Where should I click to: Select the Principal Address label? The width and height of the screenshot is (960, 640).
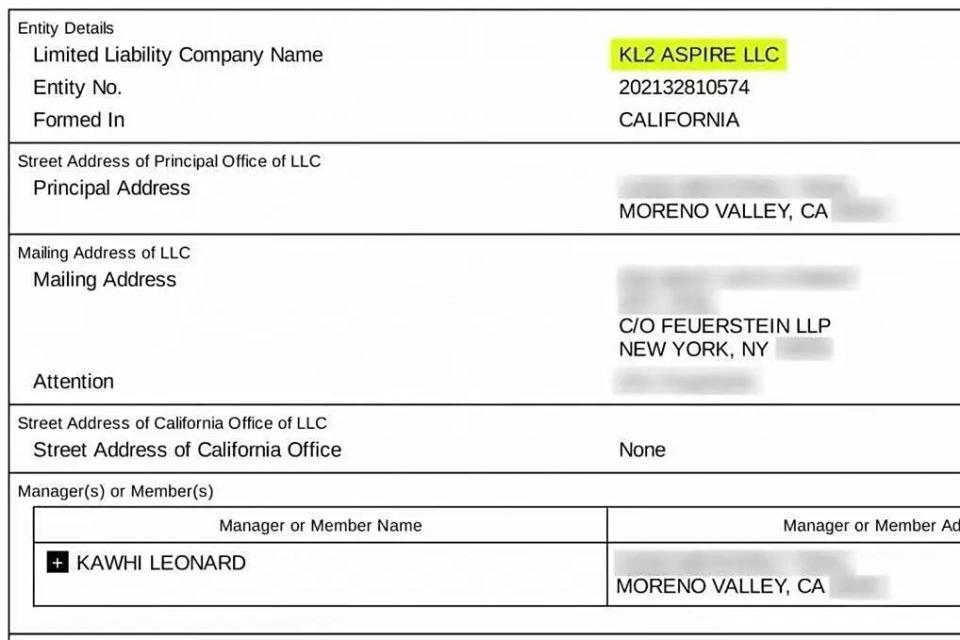(x=111, y=188)
